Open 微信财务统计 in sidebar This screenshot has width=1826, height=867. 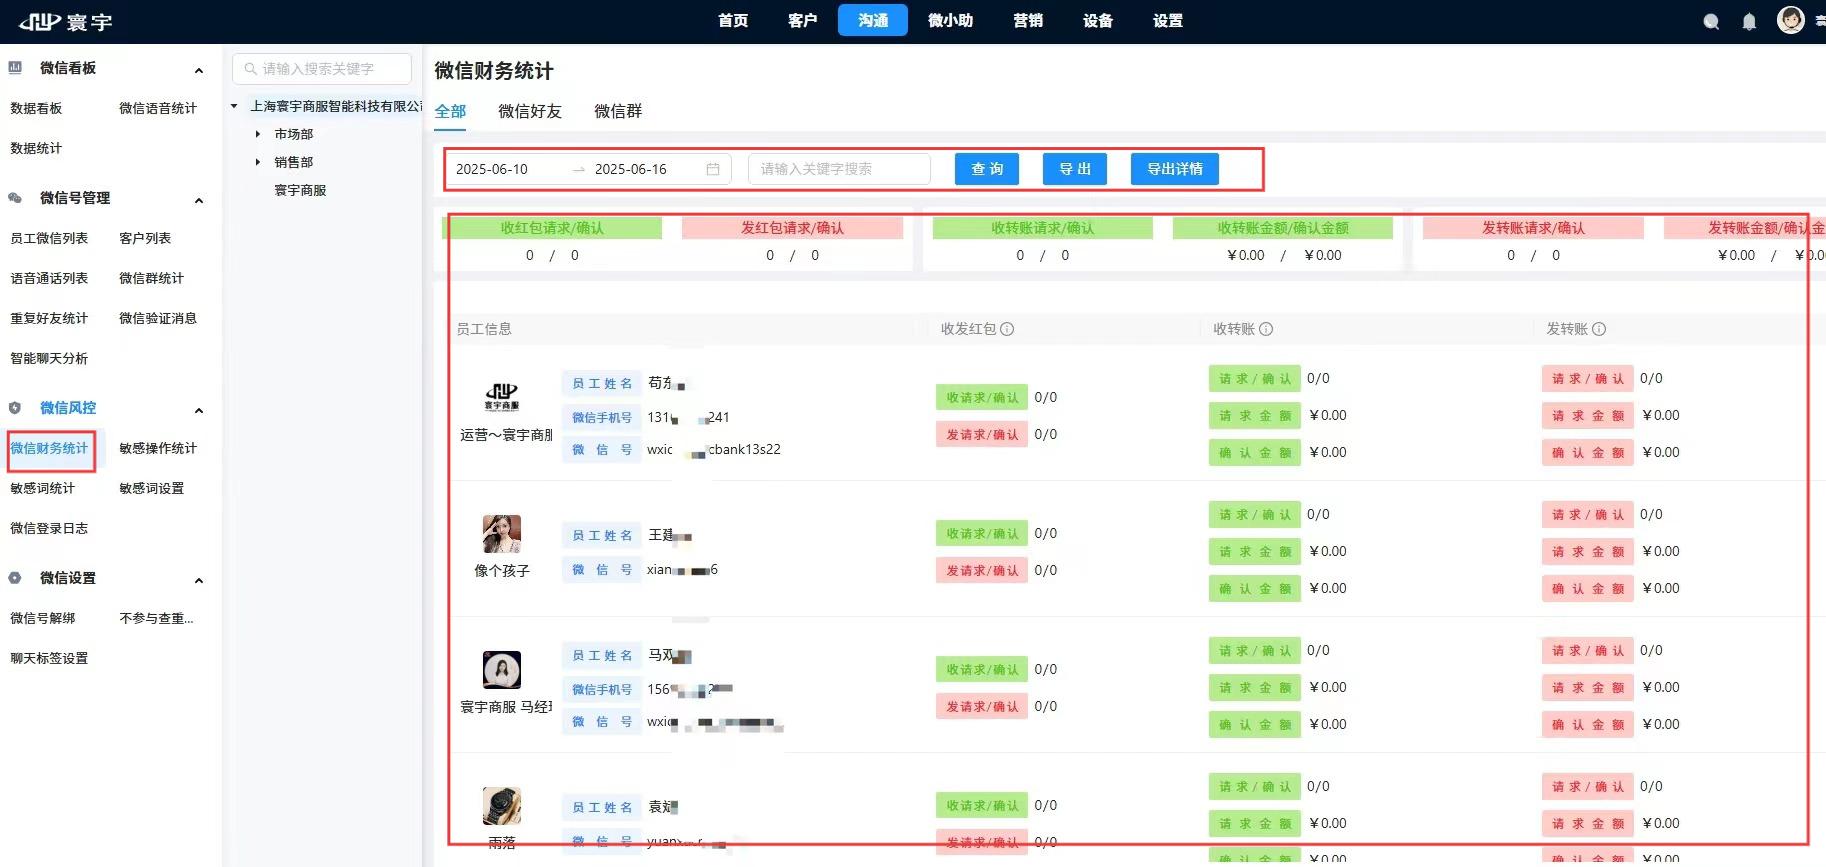pyautogui.click(x=49, y=448)
